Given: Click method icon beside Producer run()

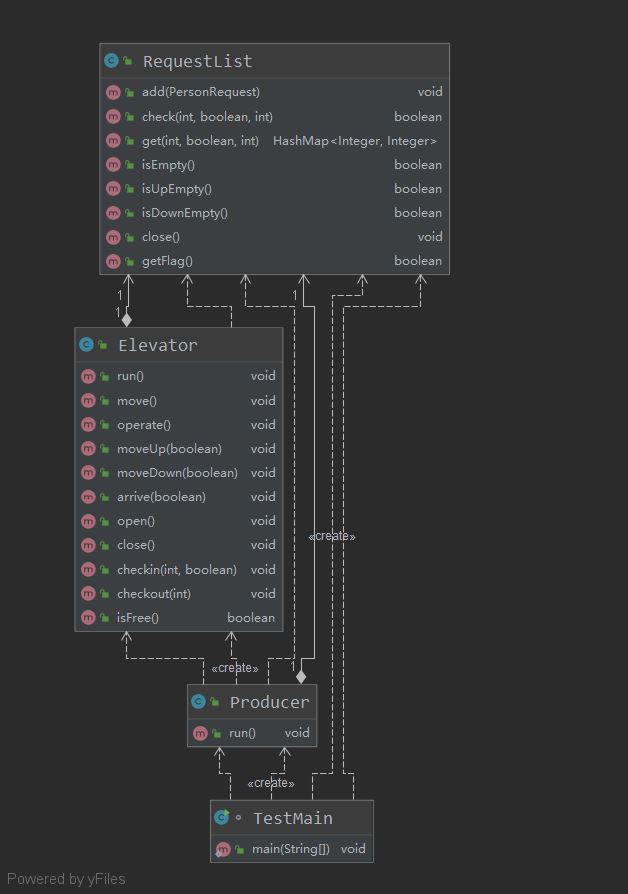Looking at the screenshot, I should coord(200,733).
